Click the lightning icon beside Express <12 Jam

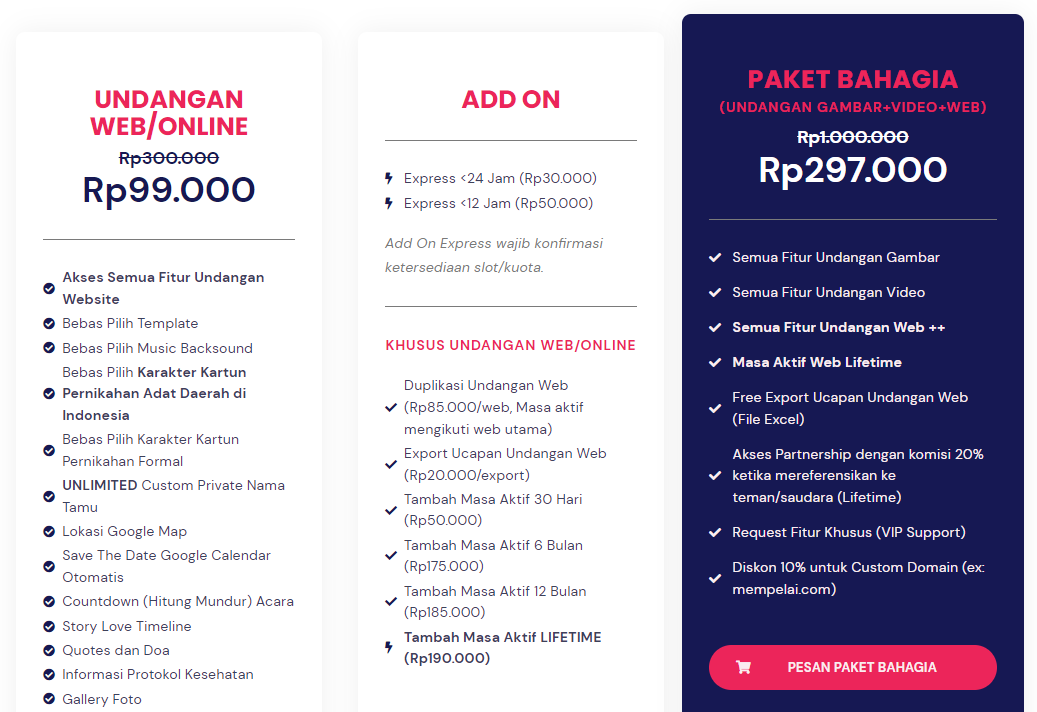click(x=389, y=203)
